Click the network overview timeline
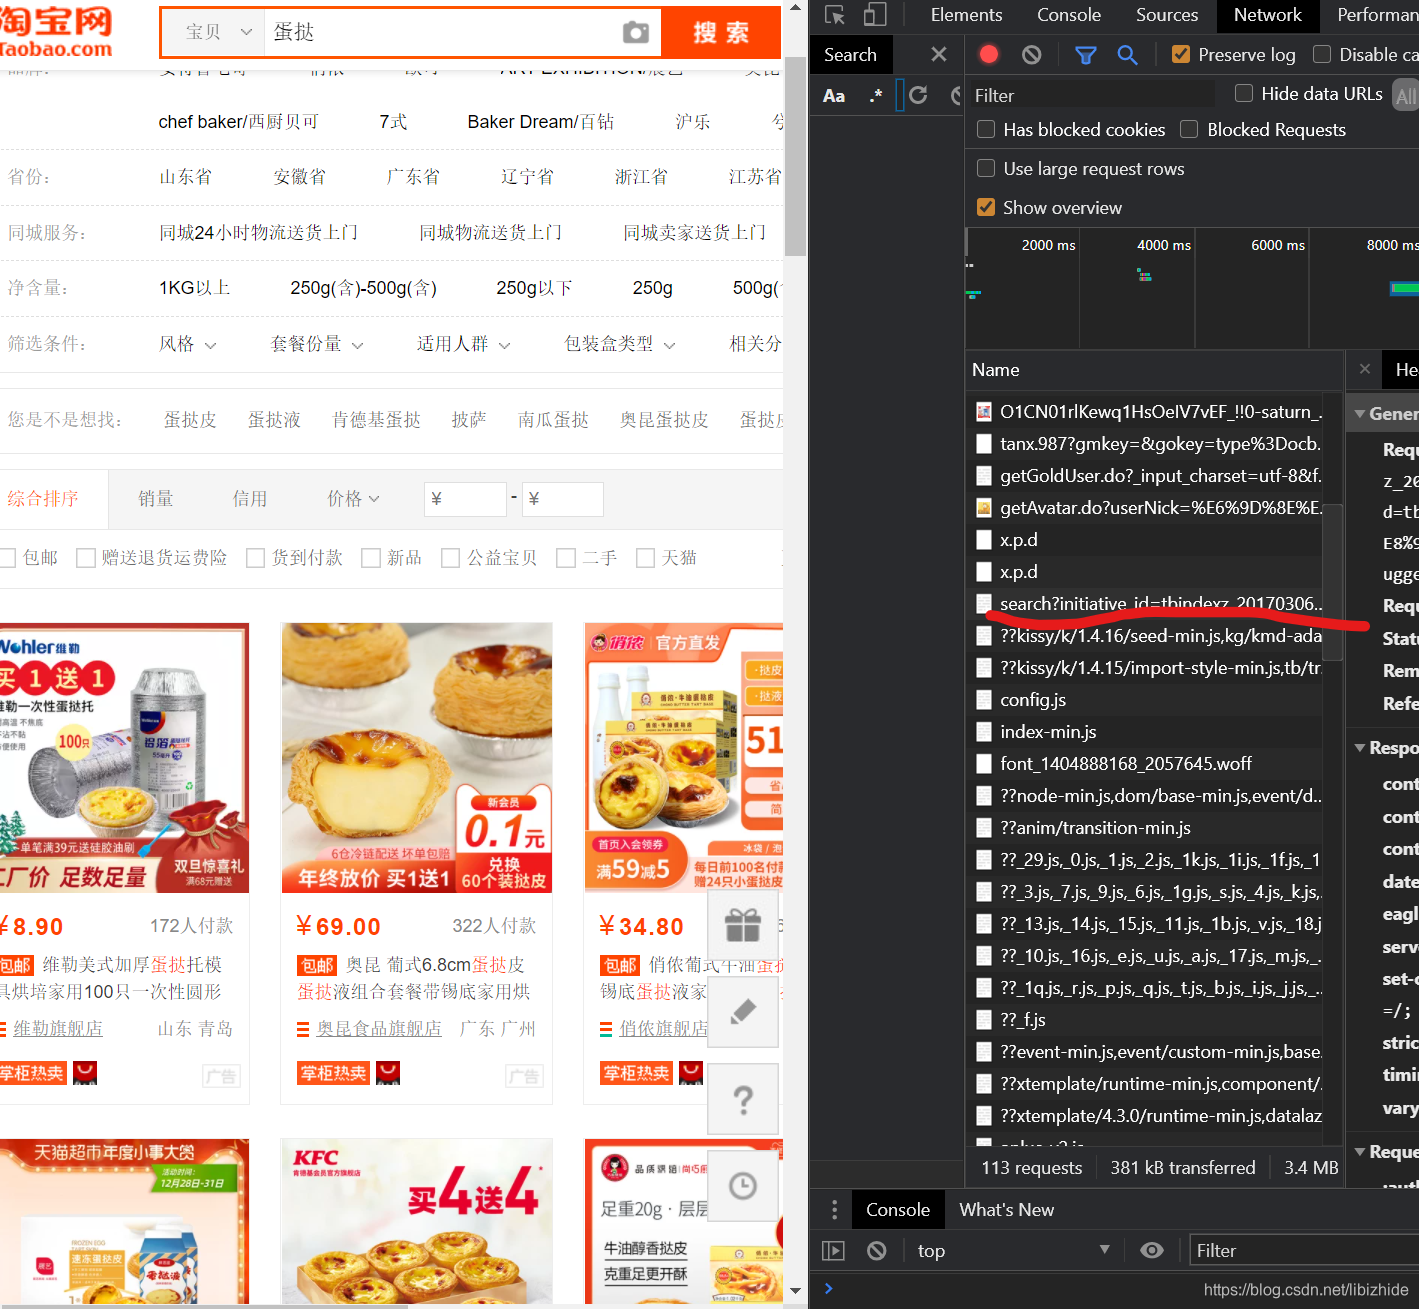 click(x=1192, y=289)
